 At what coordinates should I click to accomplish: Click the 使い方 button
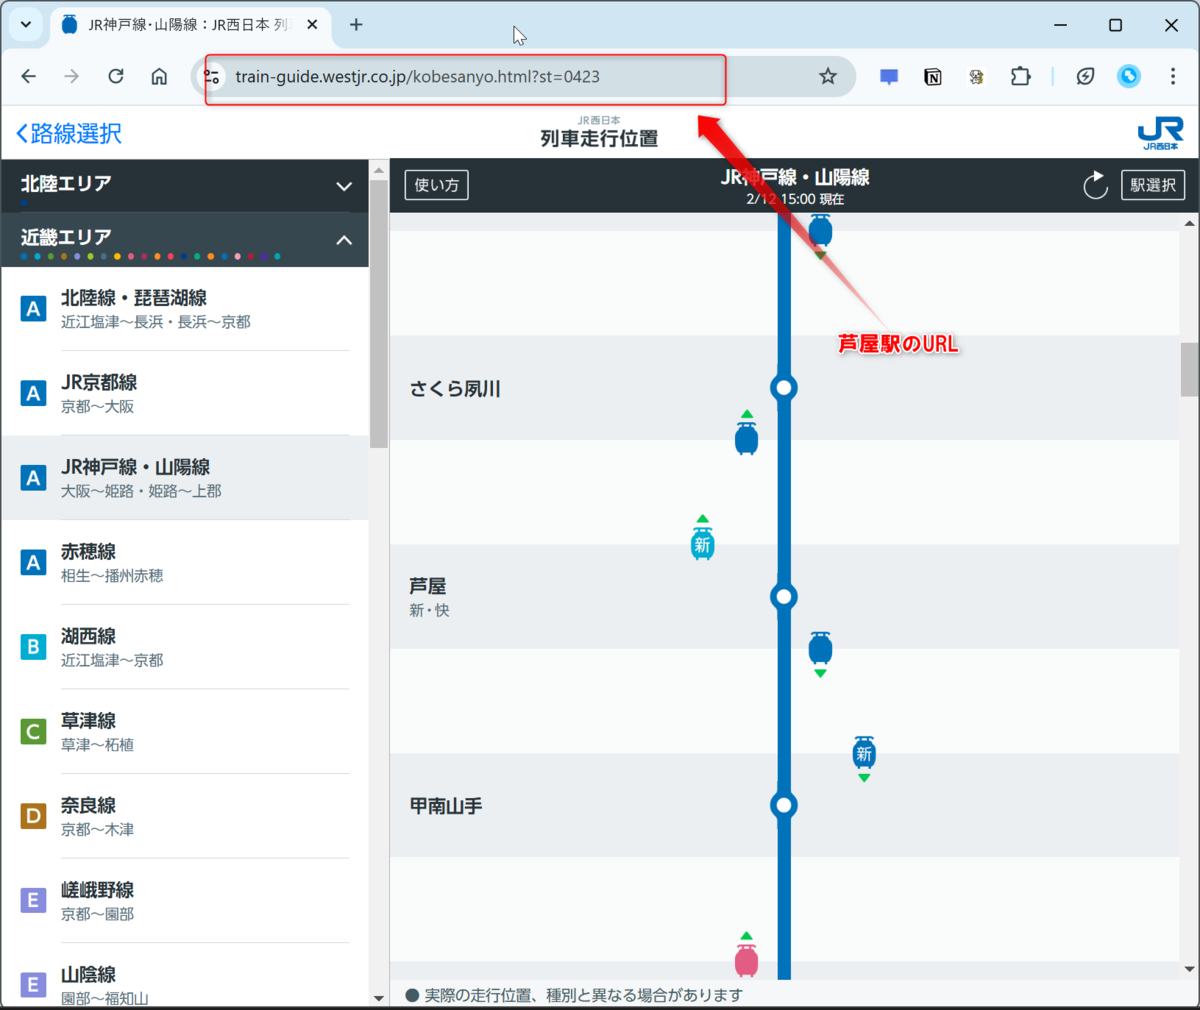436,185
